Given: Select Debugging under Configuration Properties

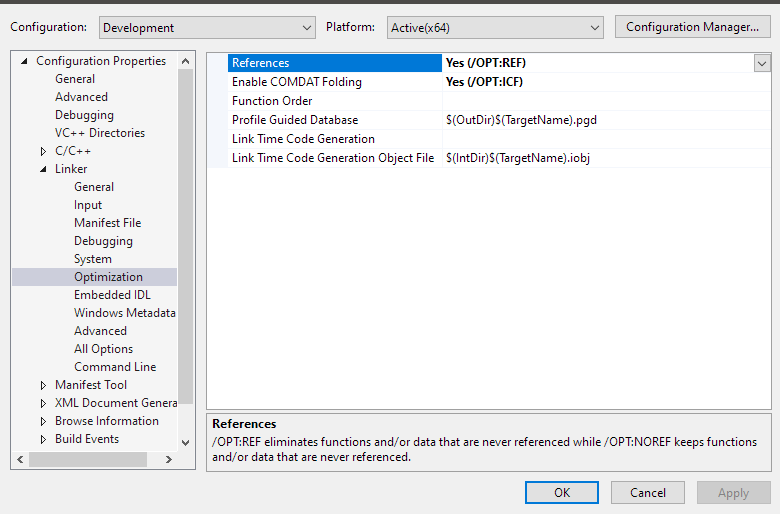Looking at the screenshot, I should 84,115.
